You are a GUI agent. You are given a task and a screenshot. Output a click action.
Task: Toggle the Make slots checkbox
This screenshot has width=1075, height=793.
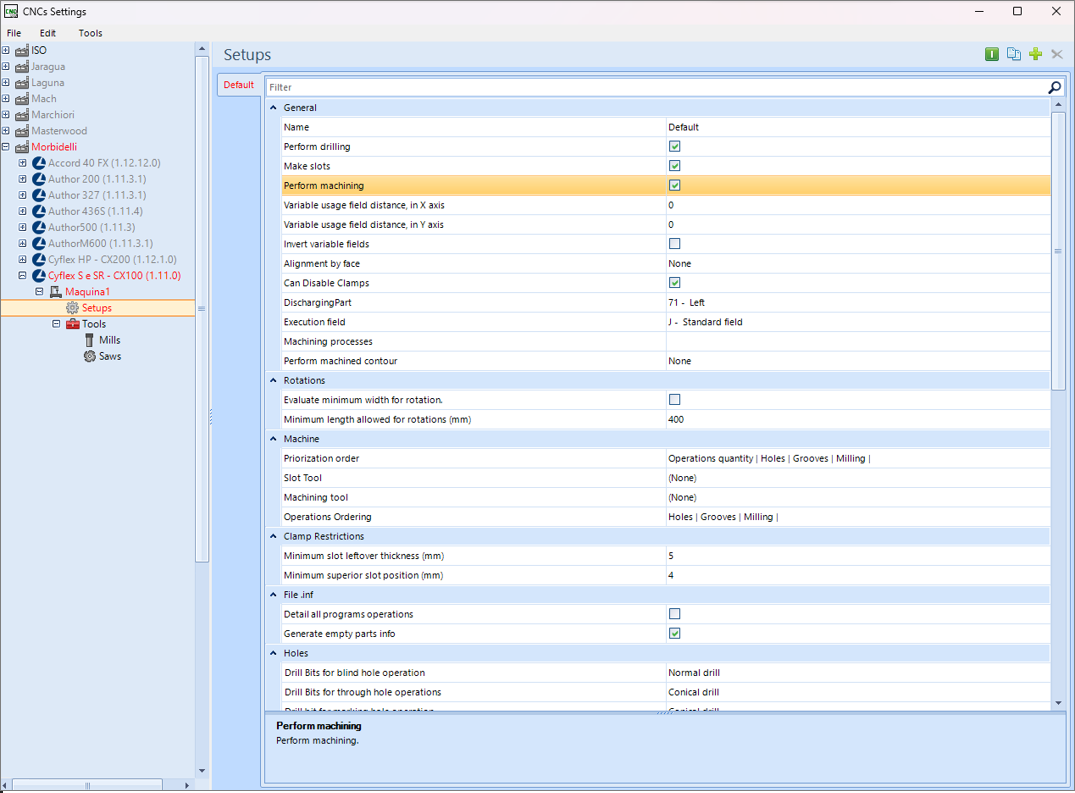[675, 166]
